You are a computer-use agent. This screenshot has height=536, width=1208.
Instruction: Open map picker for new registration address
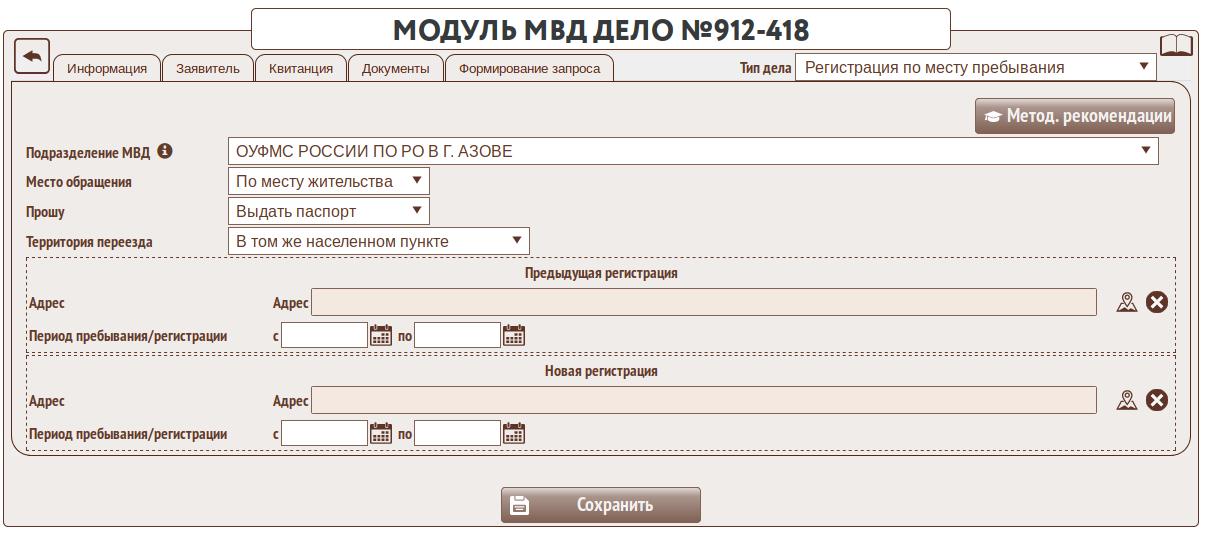[1127, 400]
